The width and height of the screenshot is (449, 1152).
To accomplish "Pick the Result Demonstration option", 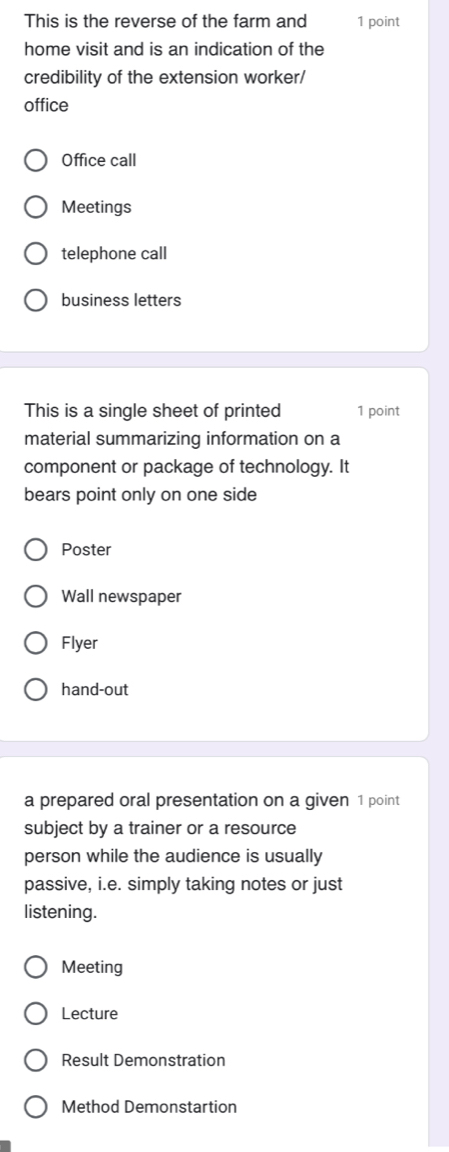I will click(35, 1061).
